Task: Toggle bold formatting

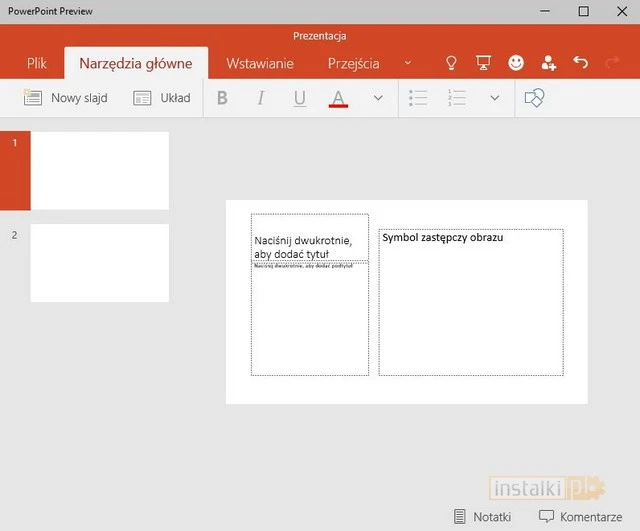Action: click(222, 98)
